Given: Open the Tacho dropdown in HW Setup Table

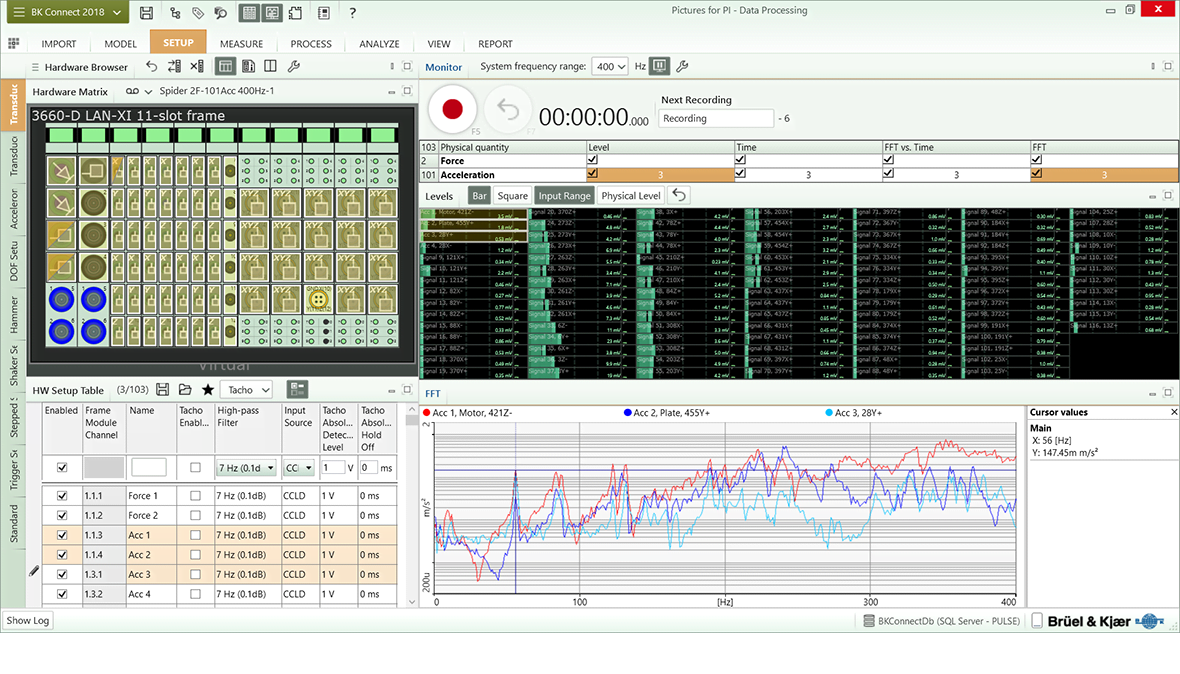Looking at the screenshot, I should point(246,390).
